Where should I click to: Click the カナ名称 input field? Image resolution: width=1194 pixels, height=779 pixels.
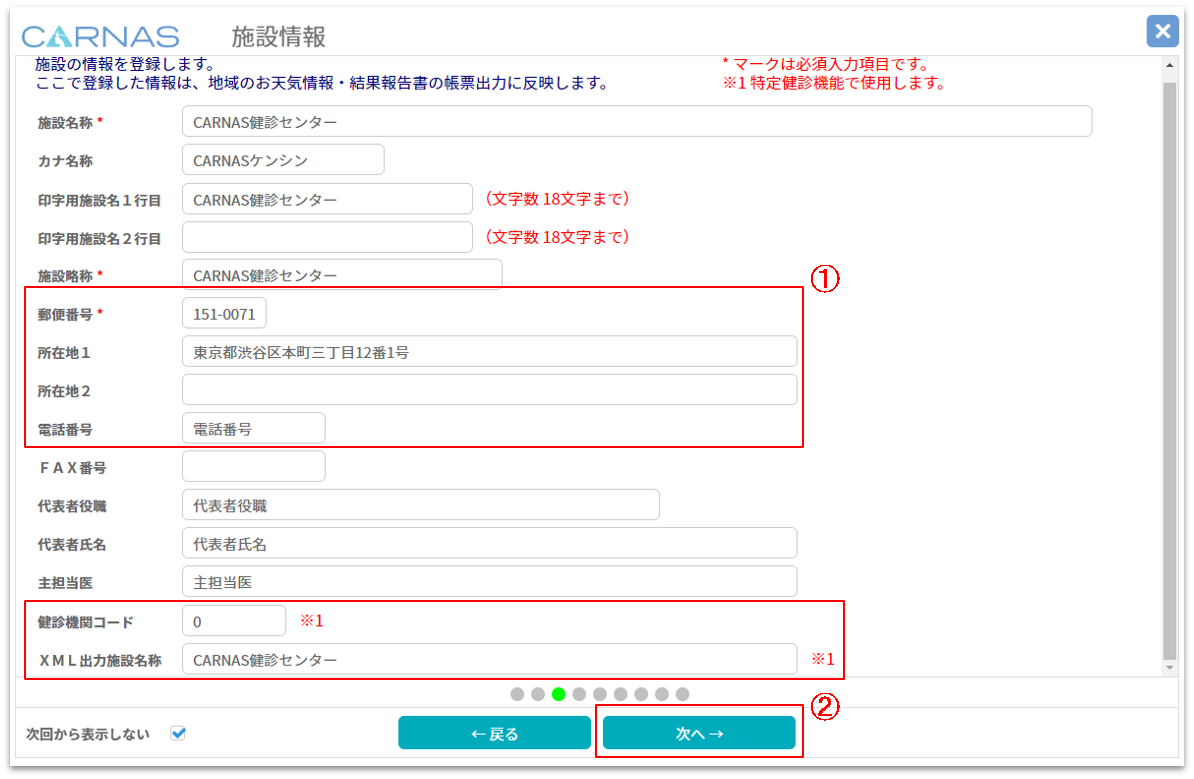pos(283,160)
